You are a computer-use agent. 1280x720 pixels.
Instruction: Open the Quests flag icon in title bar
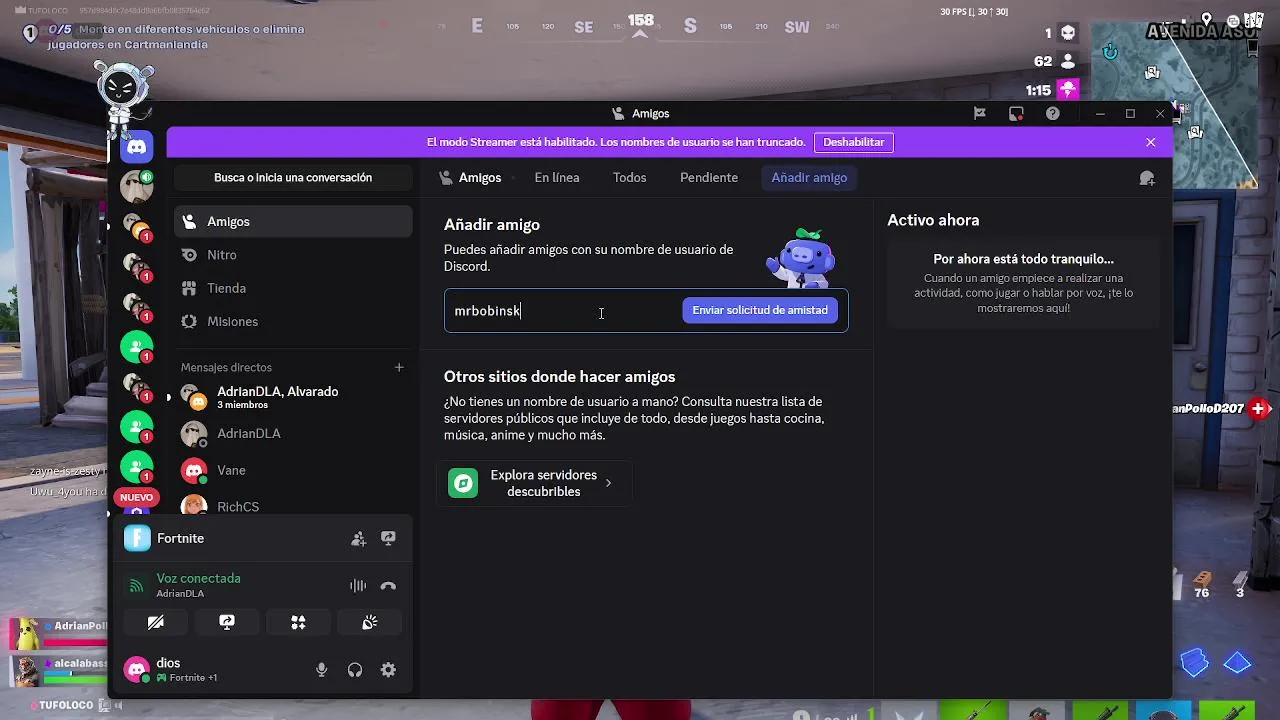980,114
